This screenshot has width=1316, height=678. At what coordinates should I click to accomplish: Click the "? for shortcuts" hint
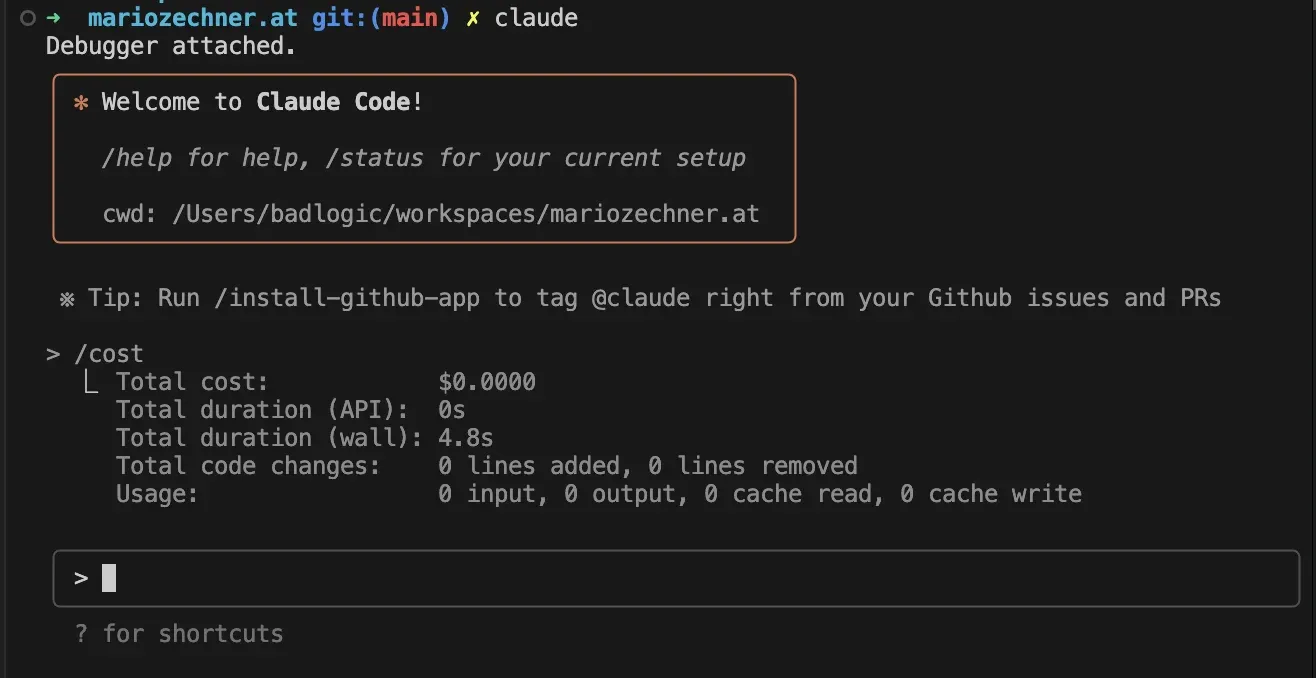(179, 634)
